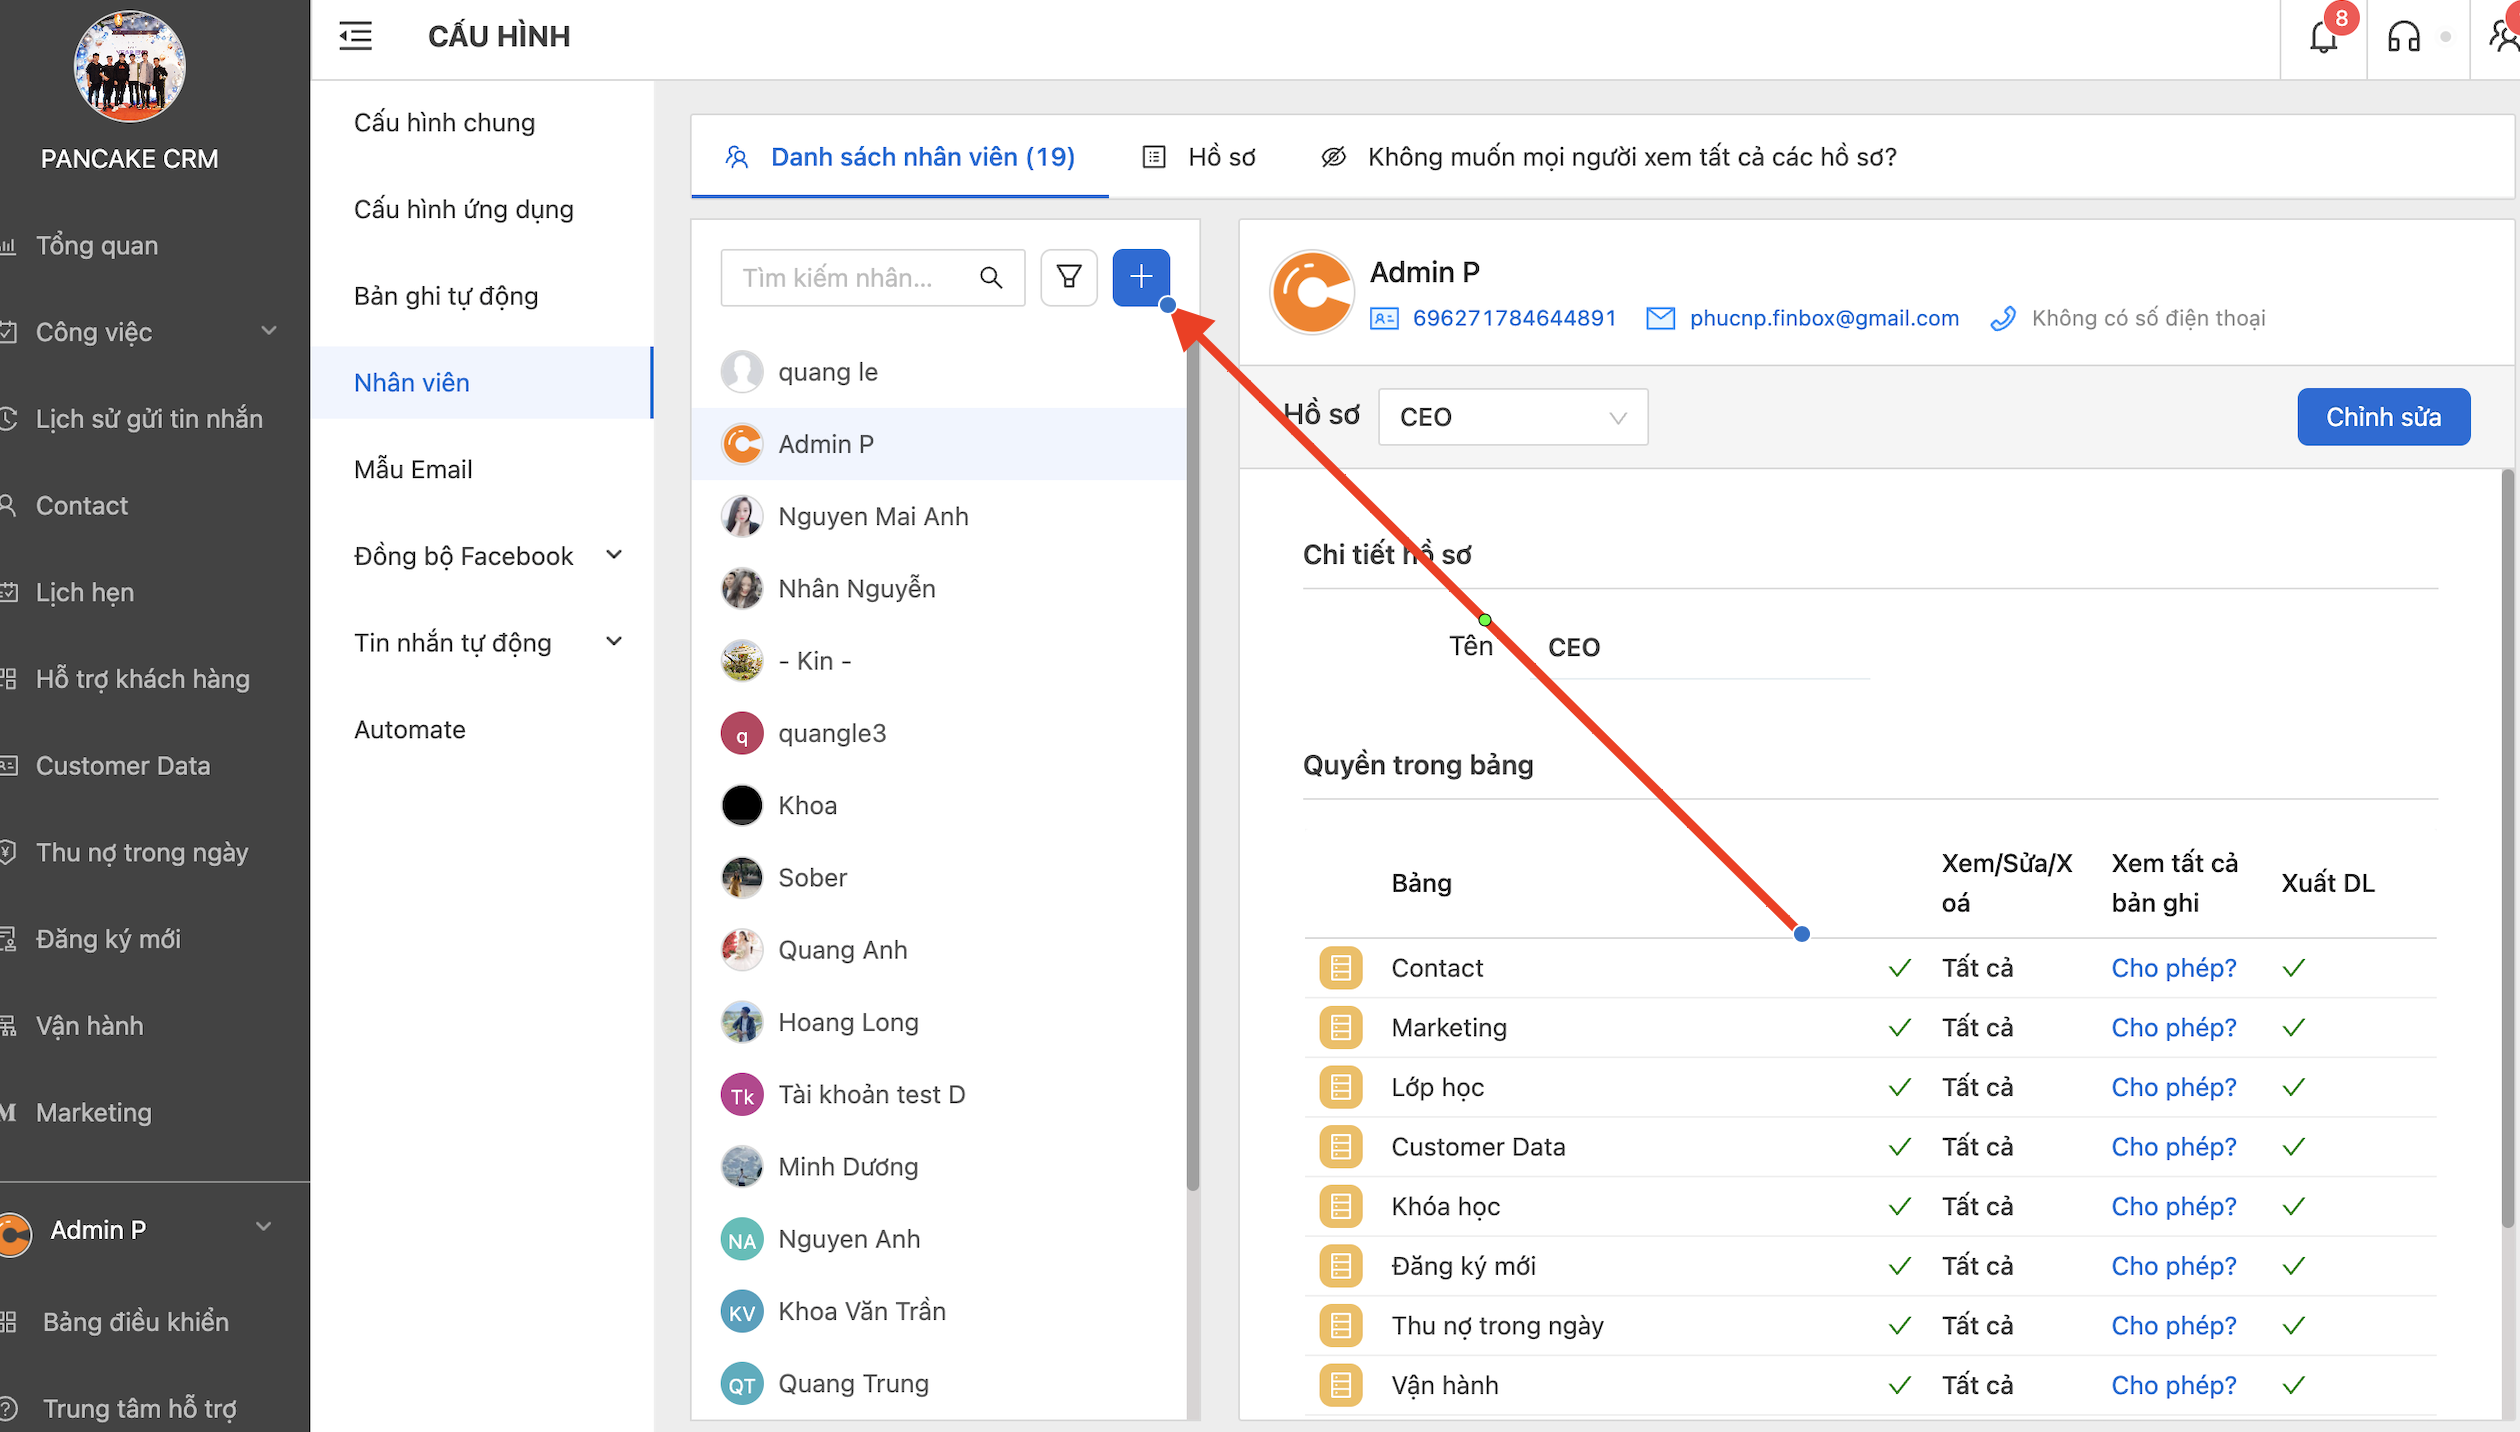The height and width of the screenshot is (1432, 2520).
Task: Click the Chỉnh sửa button
Action: pyautogui.click(x=2383, y=417)
